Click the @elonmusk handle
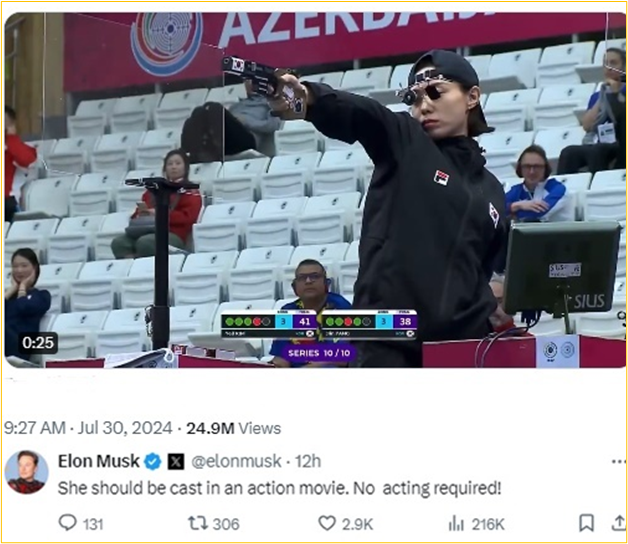Viewport: 628px width, 544px height. click(x=236, y=461)
